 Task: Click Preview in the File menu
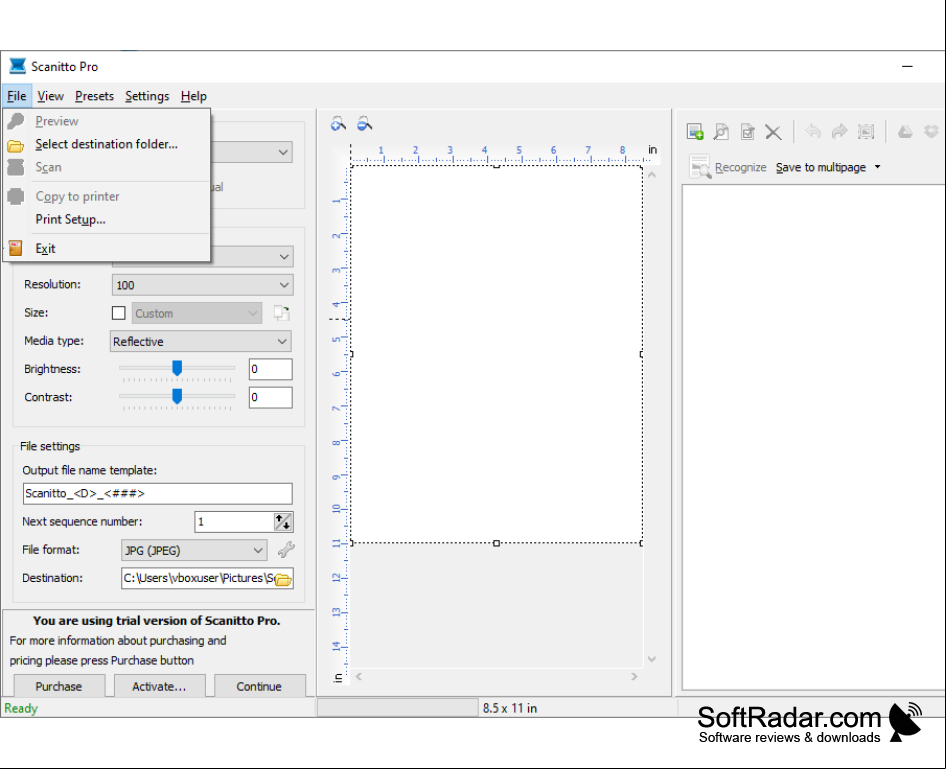pyautogui.click(x=107, y=121)
